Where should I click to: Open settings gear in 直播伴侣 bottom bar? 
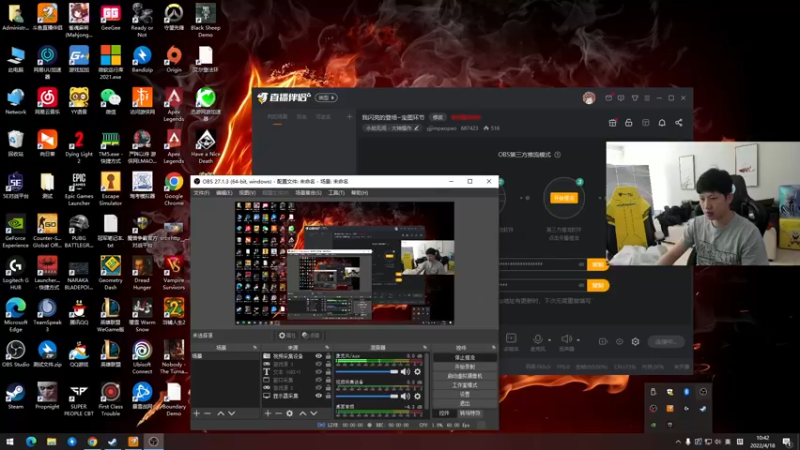tap(635, 341)
